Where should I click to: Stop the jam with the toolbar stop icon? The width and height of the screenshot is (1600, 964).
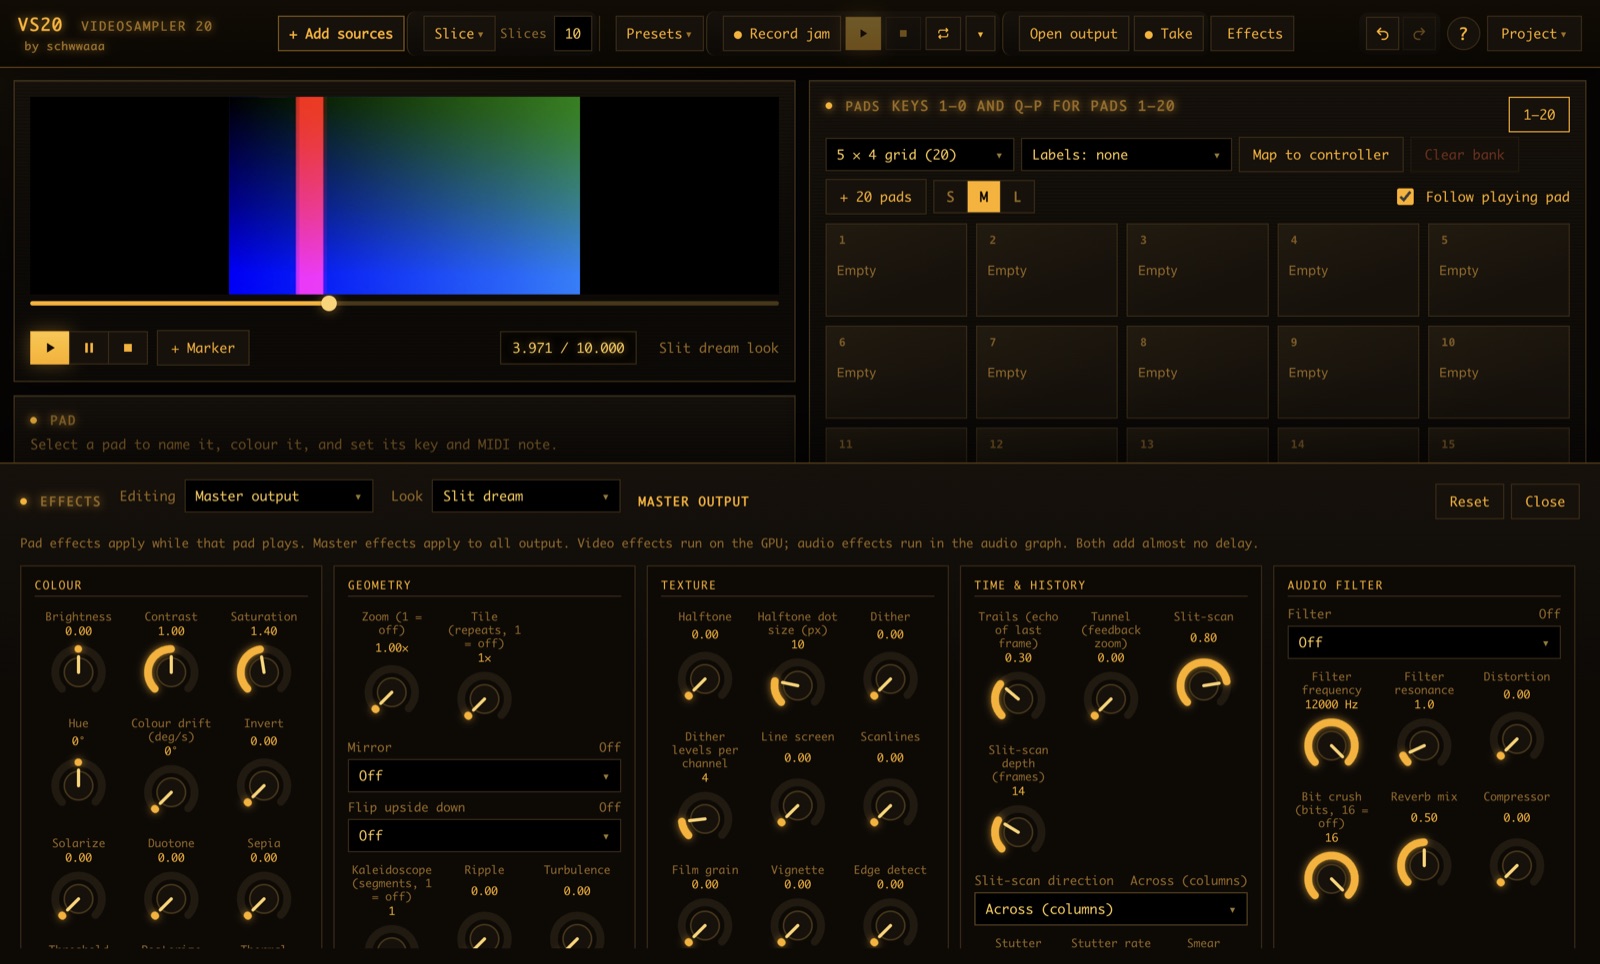(x=903, y=34)
